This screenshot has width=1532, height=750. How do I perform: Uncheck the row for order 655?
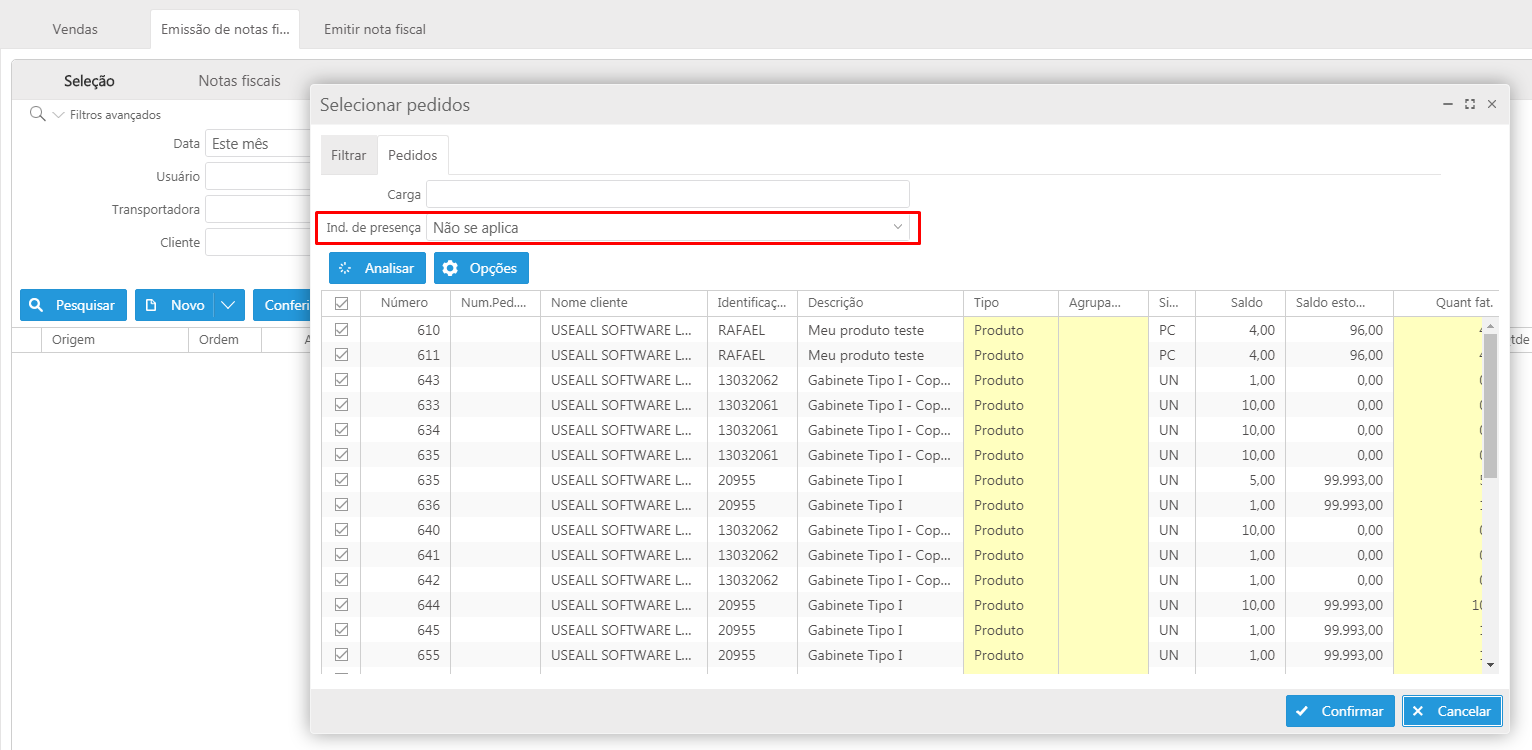(341, 654)
